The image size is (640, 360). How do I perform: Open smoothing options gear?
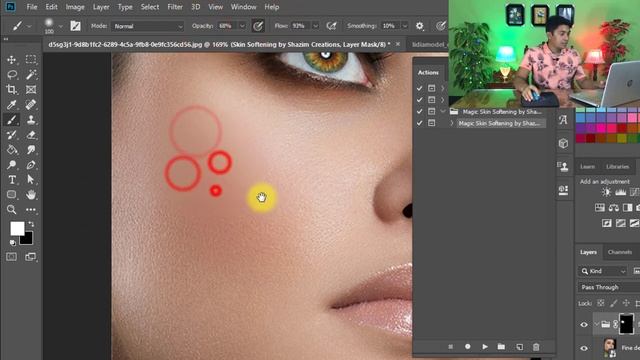(x=419, y=26)
